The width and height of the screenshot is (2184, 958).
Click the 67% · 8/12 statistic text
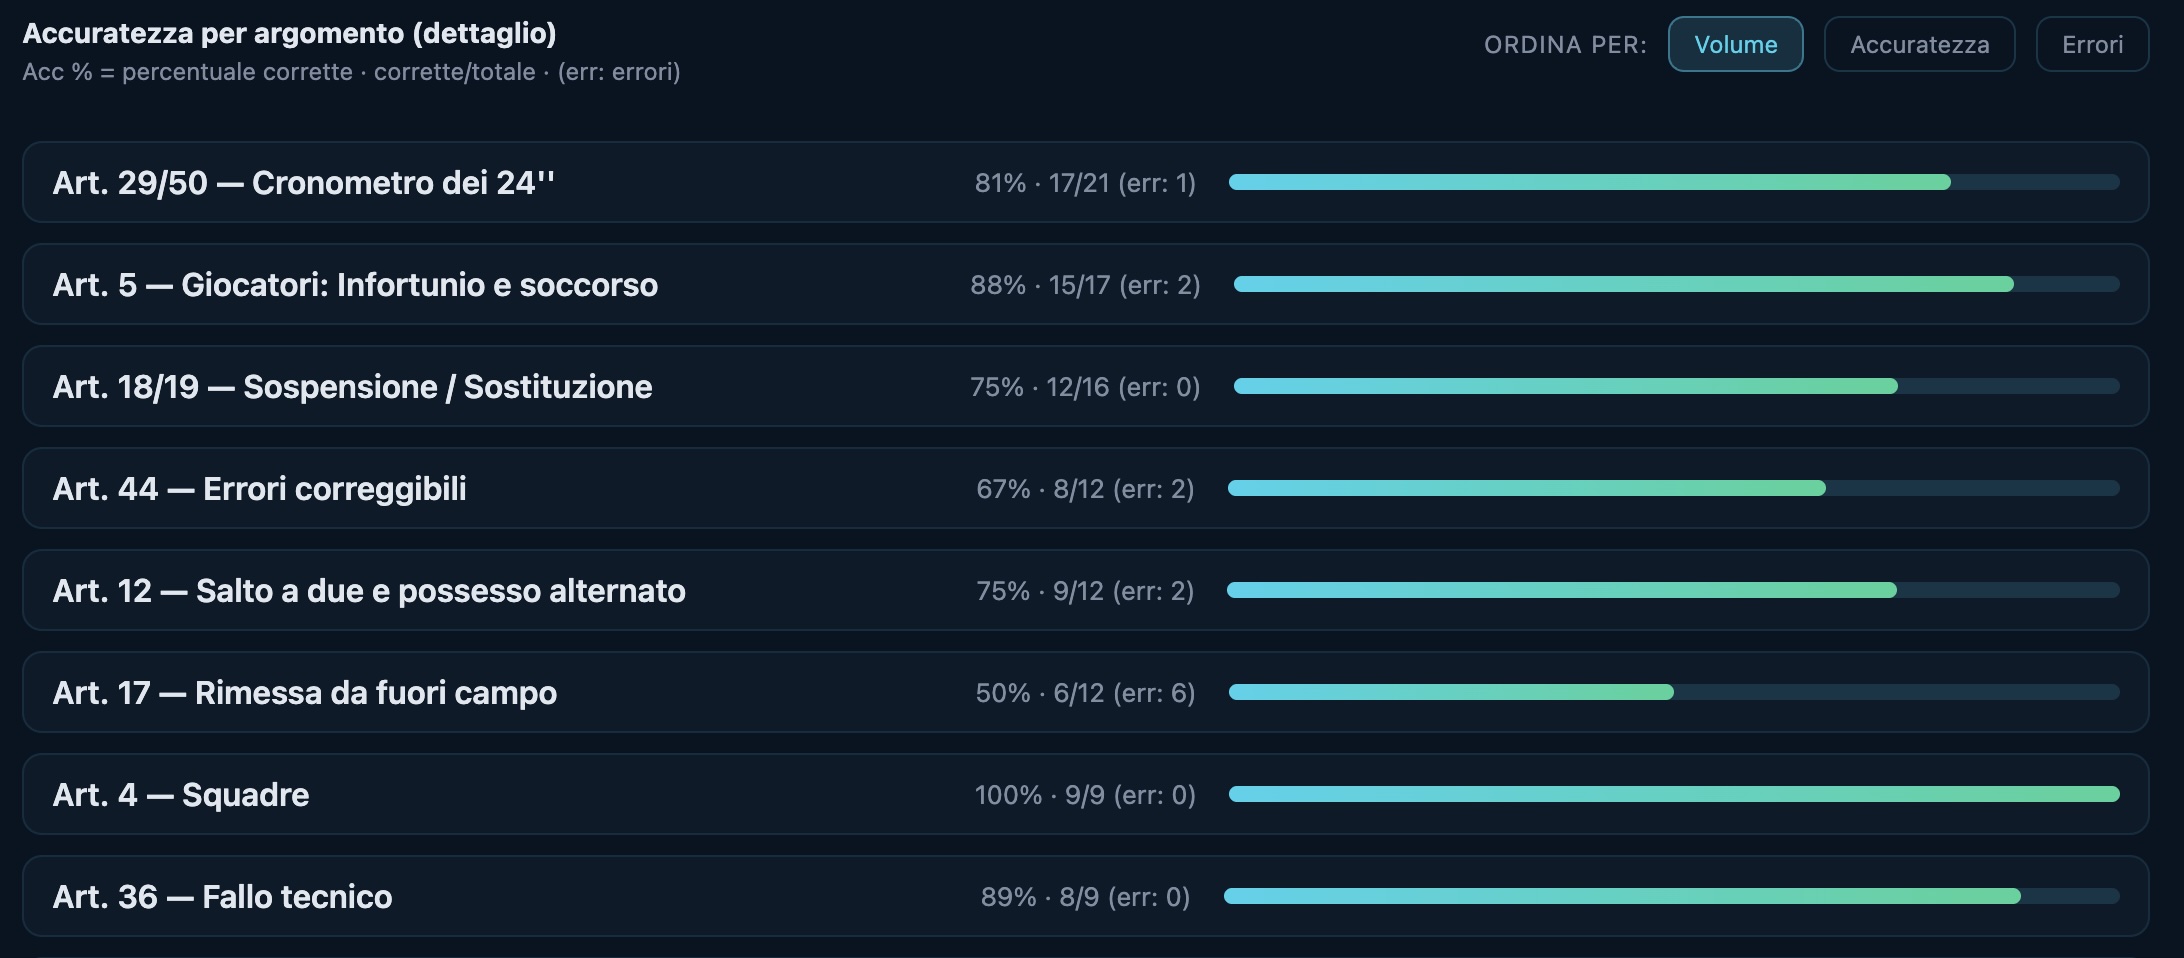(1085, 489)
